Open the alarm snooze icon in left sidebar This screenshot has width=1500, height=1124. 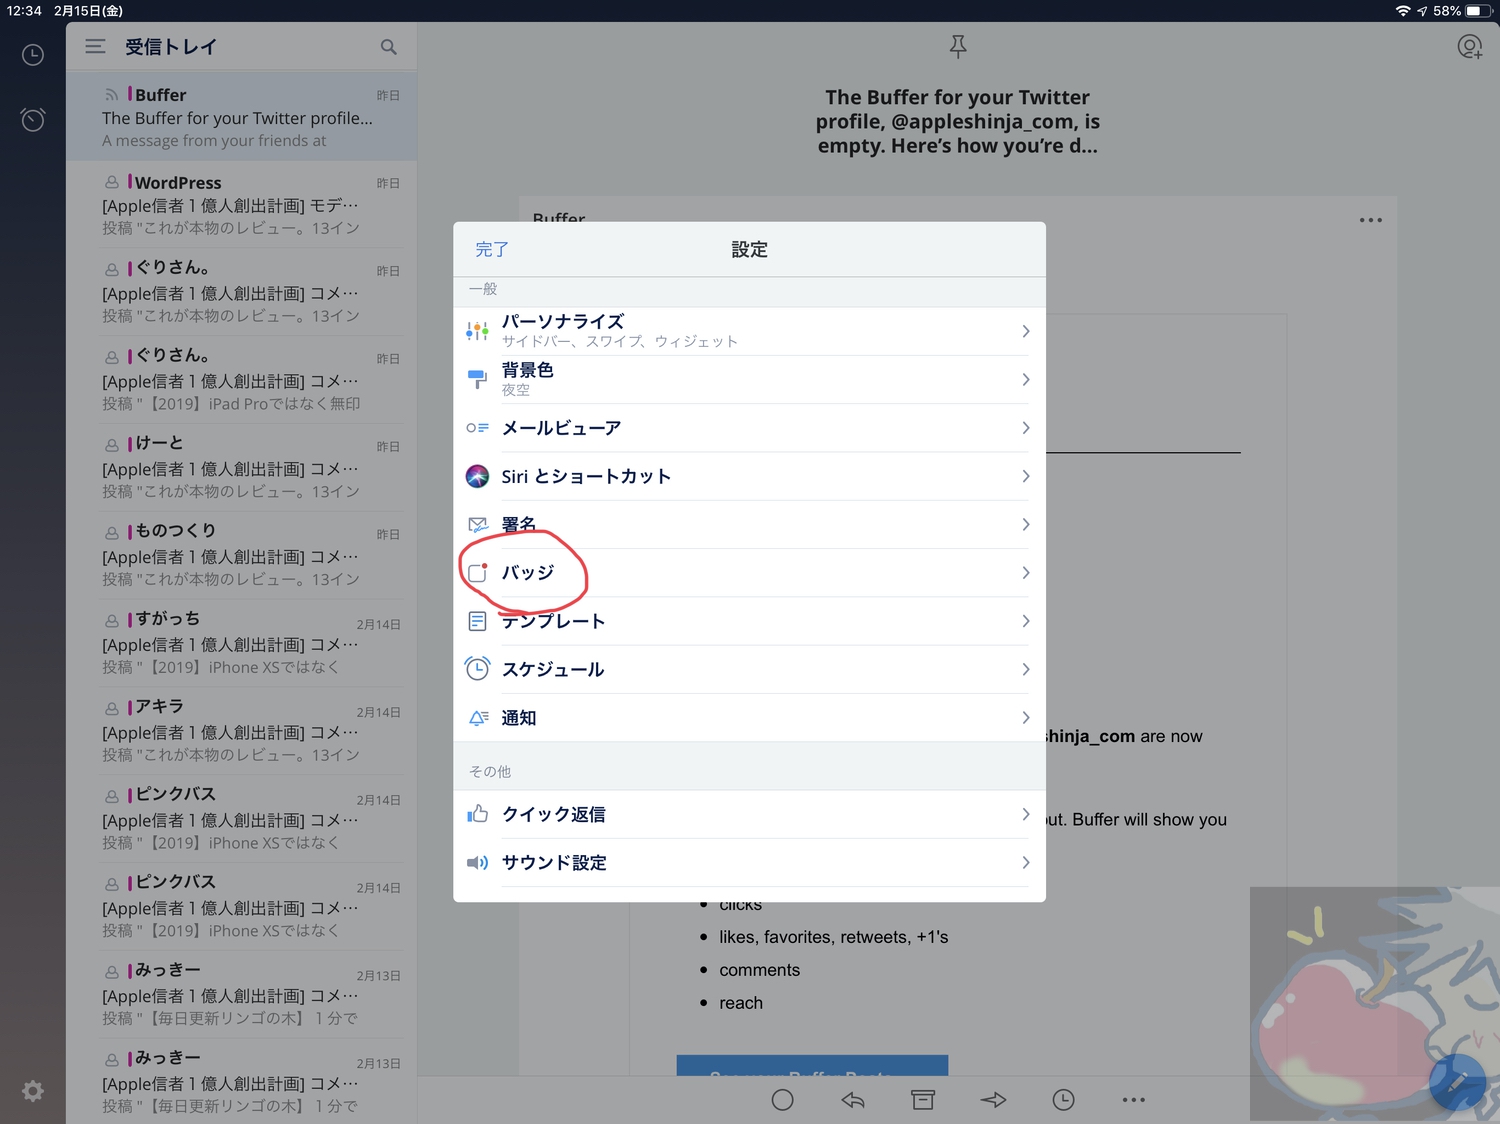tap(33, 120)
